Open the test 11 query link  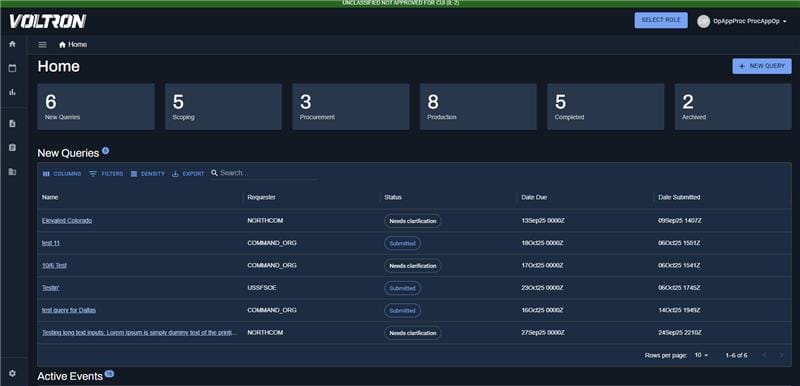(x=51, y=243)
